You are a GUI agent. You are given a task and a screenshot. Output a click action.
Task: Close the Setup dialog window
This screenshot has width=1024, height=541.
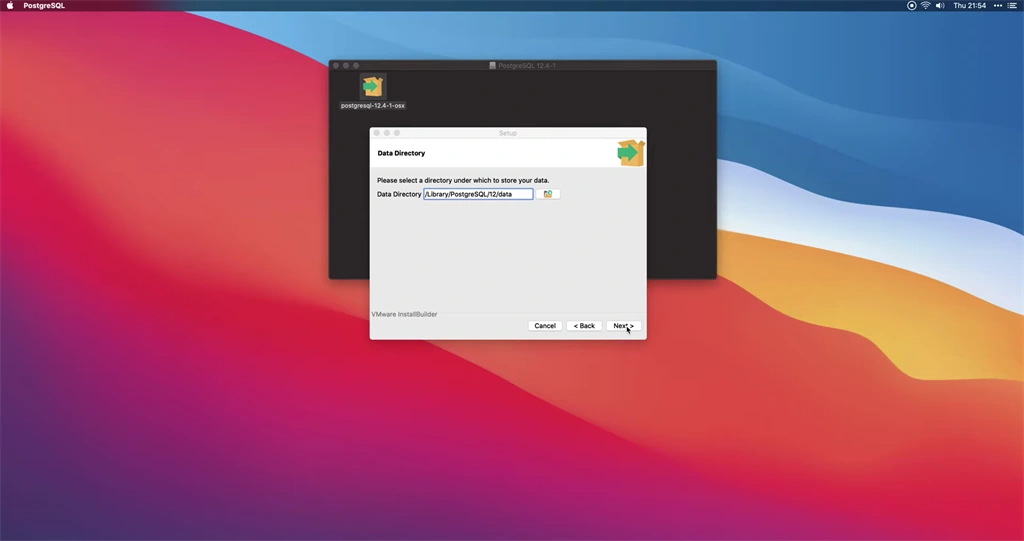(x=377, y=133)
